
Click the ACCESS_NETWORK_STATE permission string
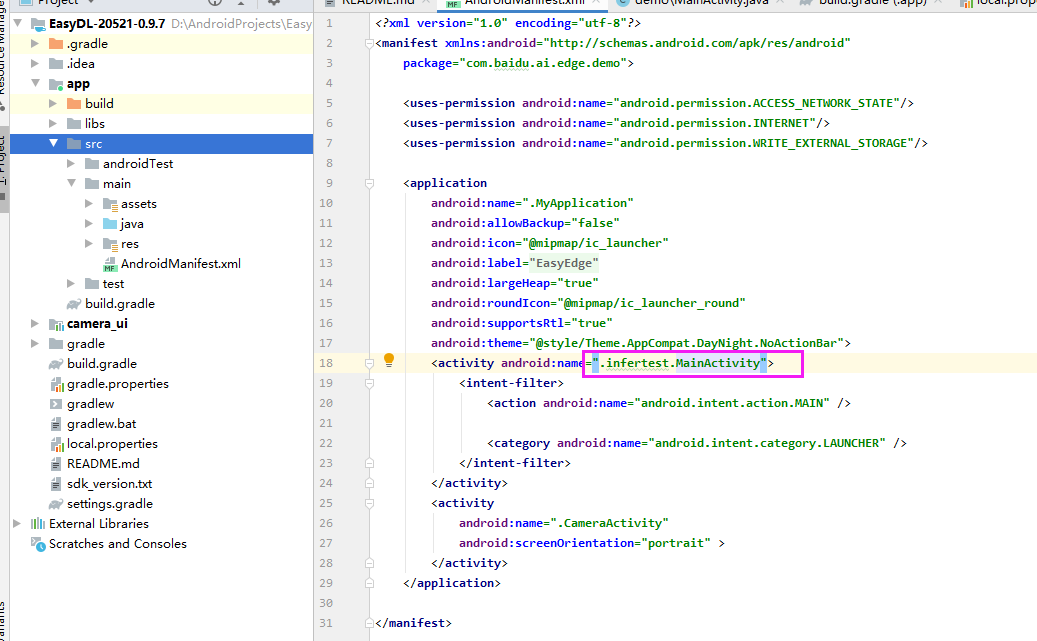pyautogui.click(x=757, y=103)
